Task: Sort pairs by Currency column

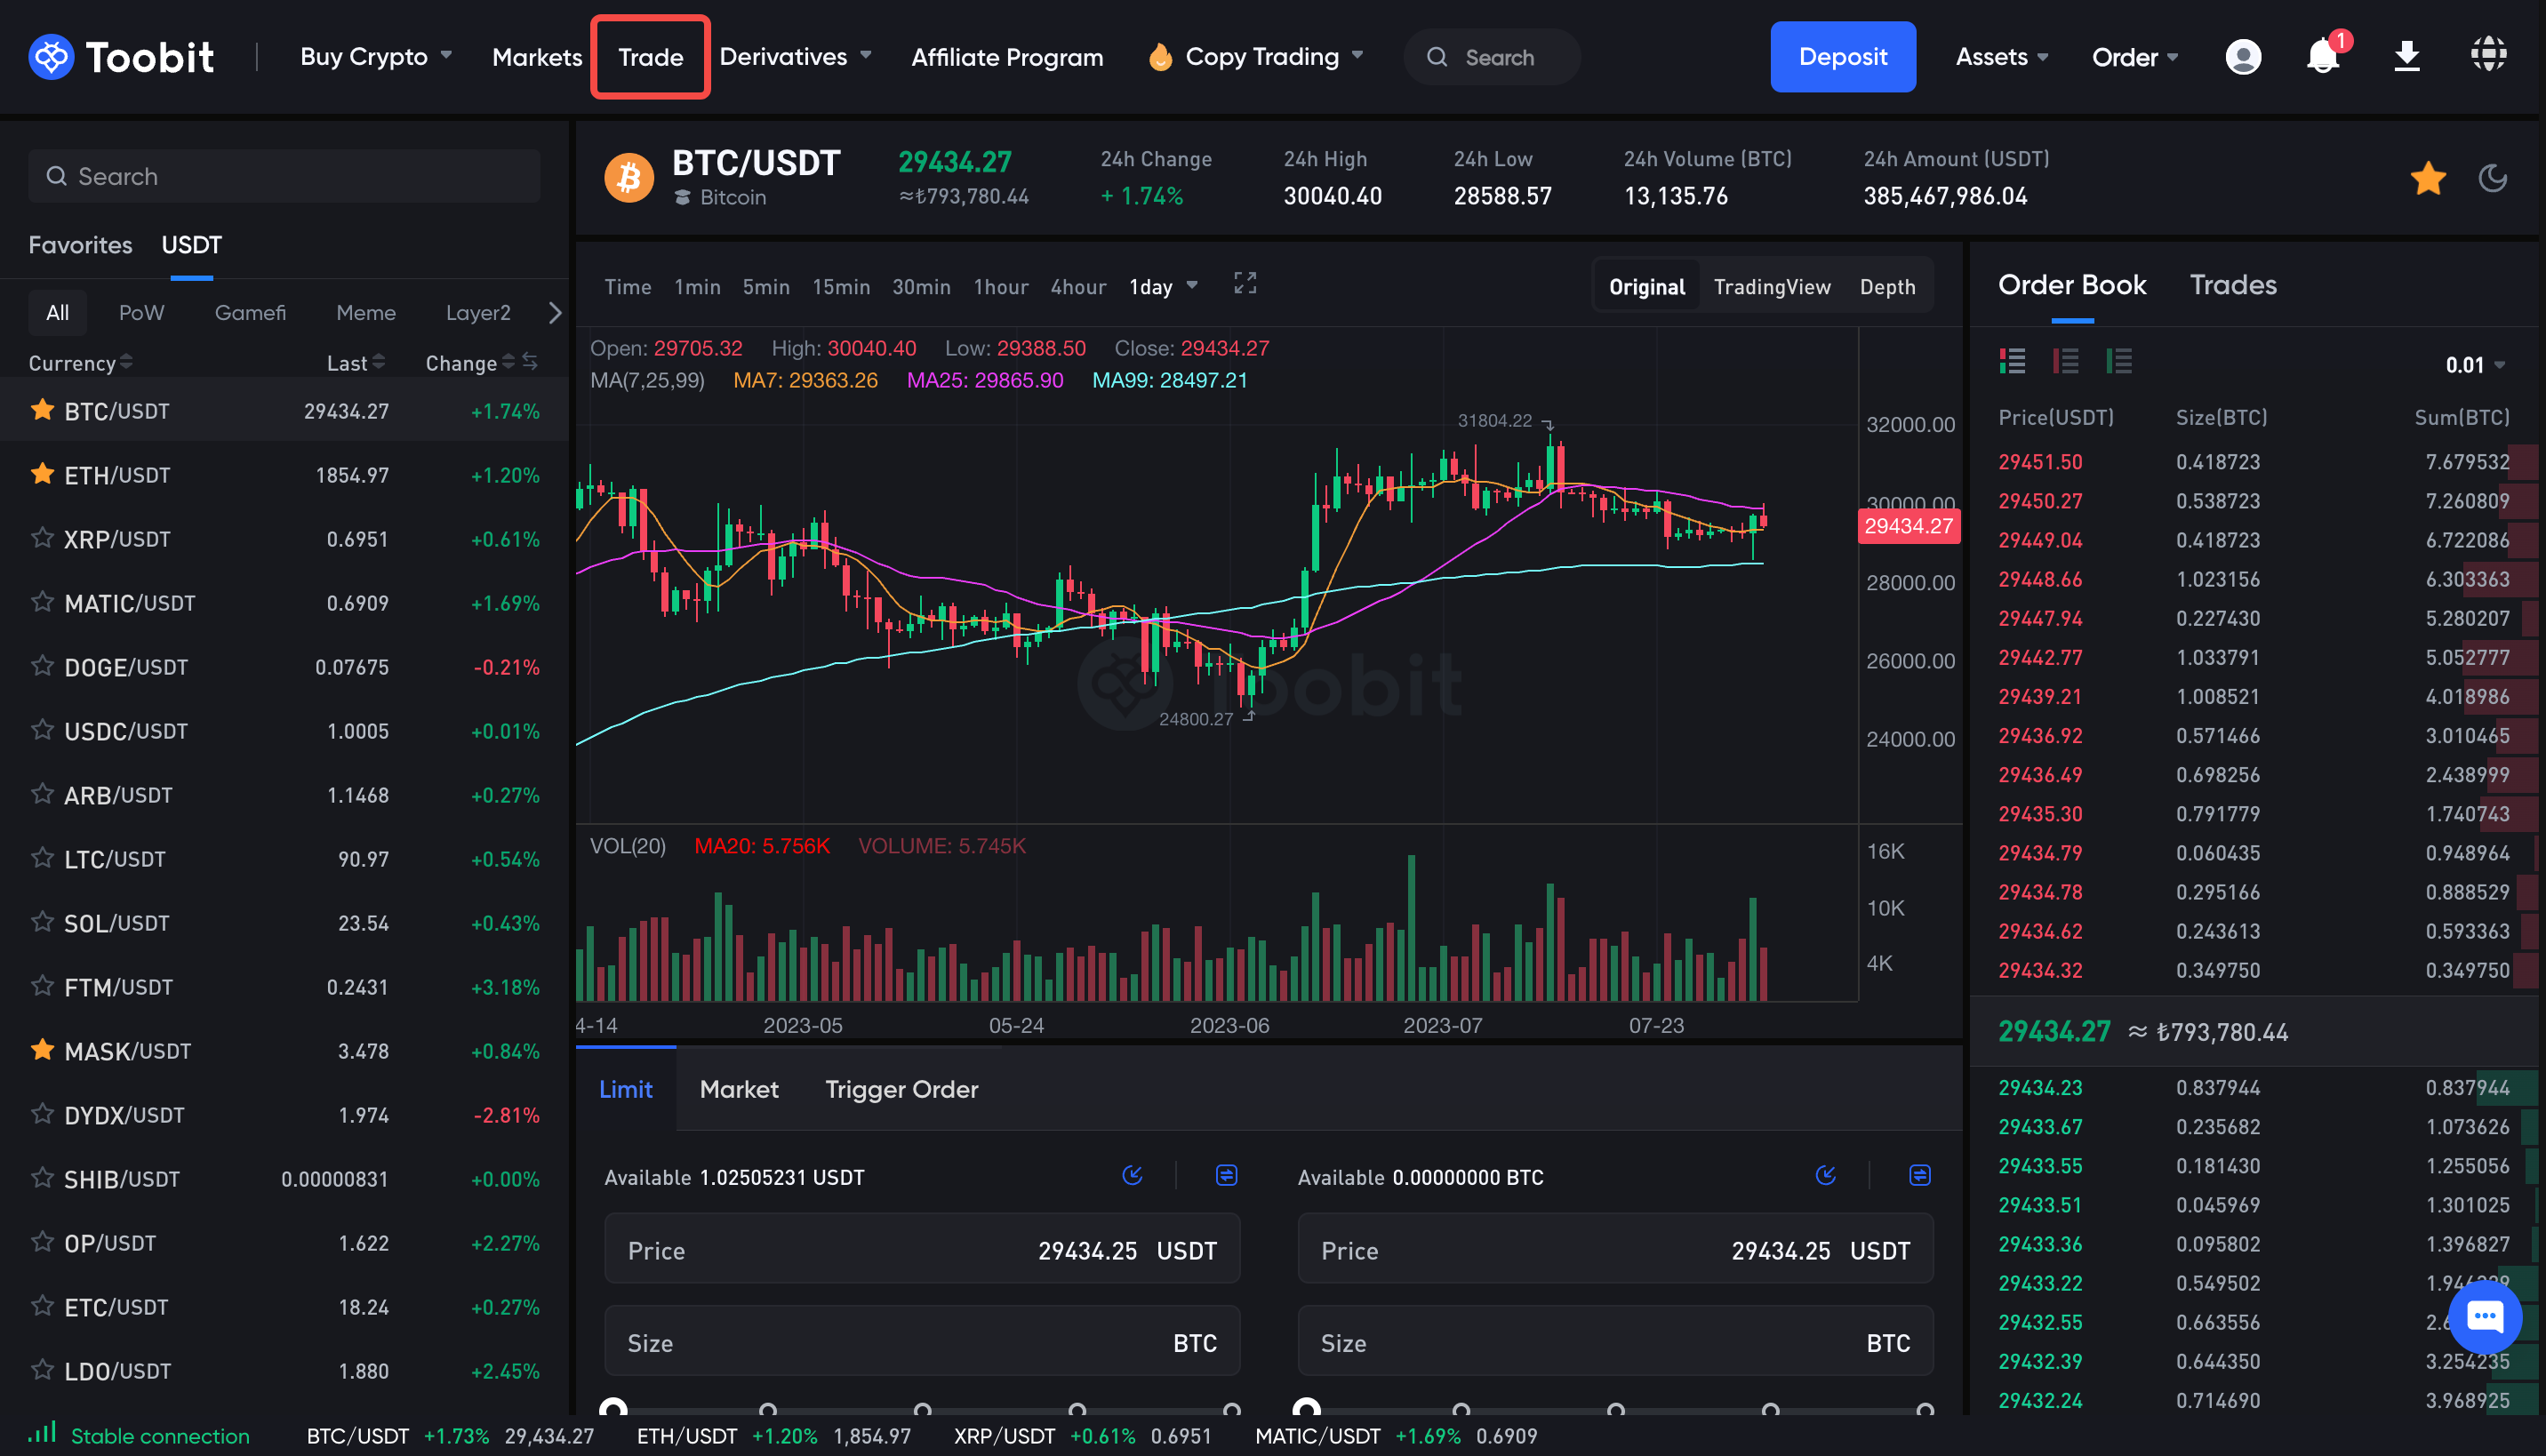Action: 80,363
